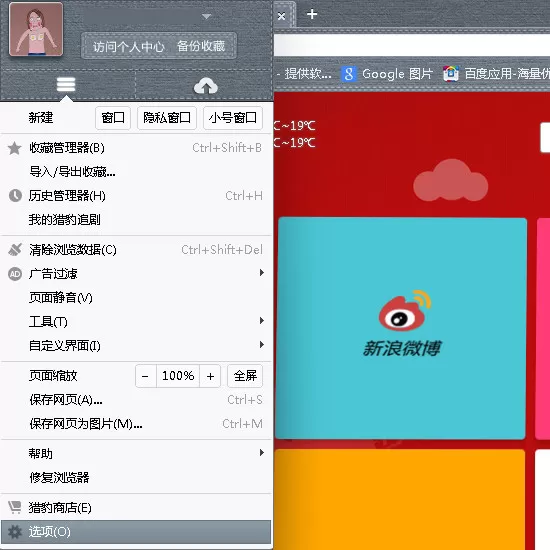Open 收藏管理器(B)

tap(136, 148)
